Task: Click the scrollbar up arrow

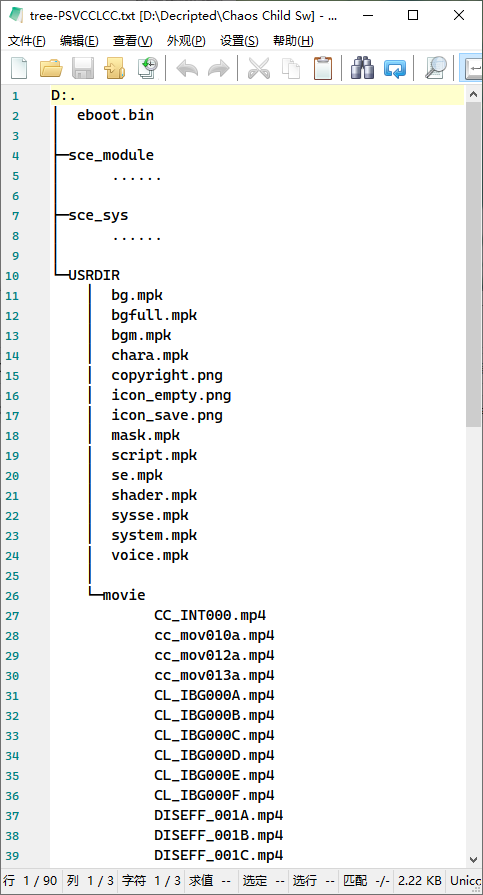Action: point(473,94)
